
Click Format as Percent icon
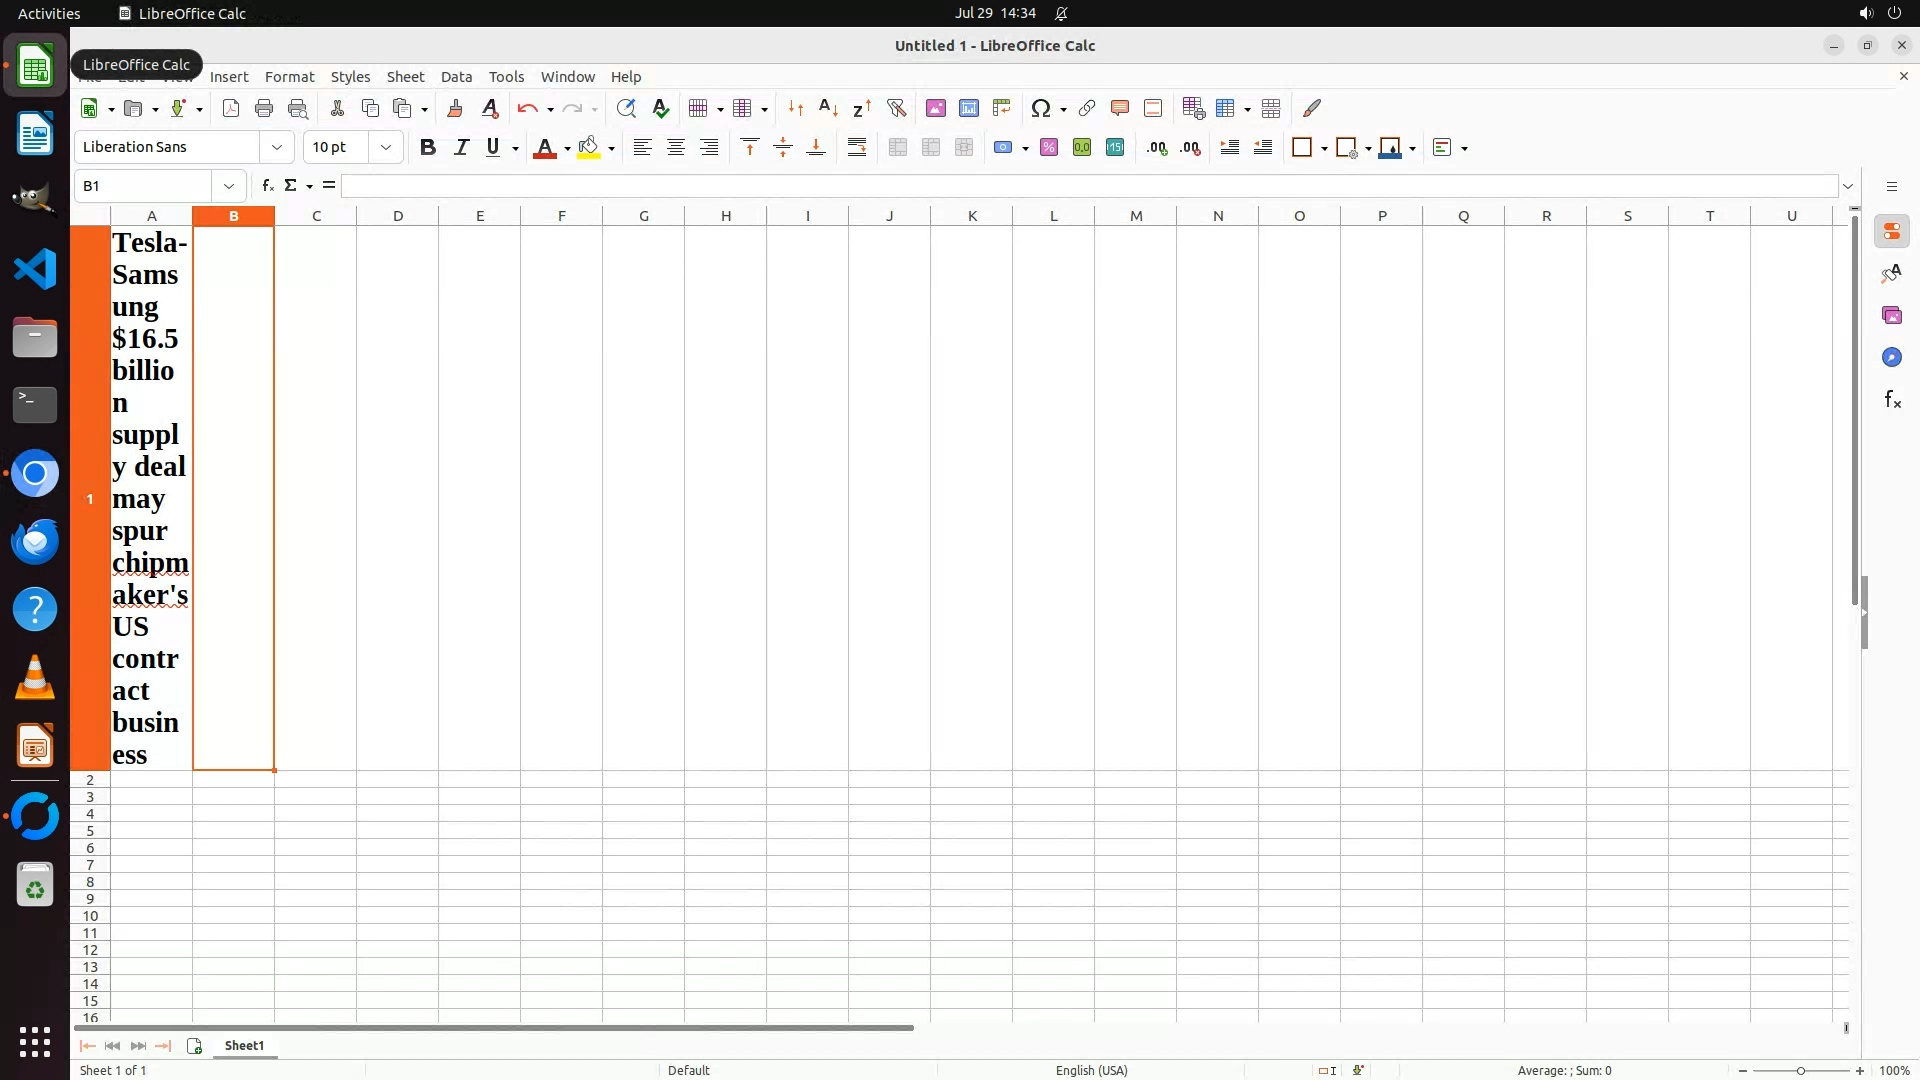[1049, 147]
